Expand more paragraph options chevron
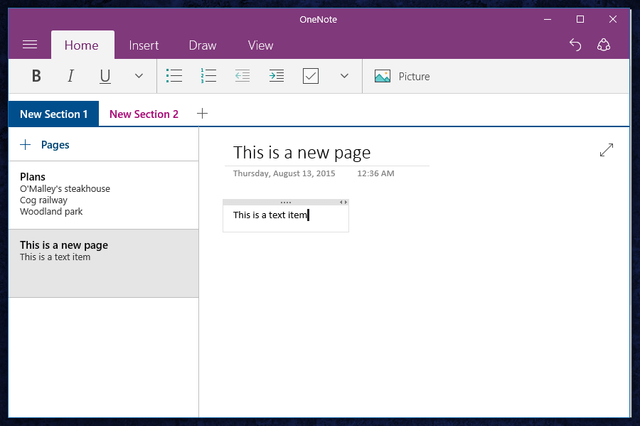 click(x=344, y=76)
